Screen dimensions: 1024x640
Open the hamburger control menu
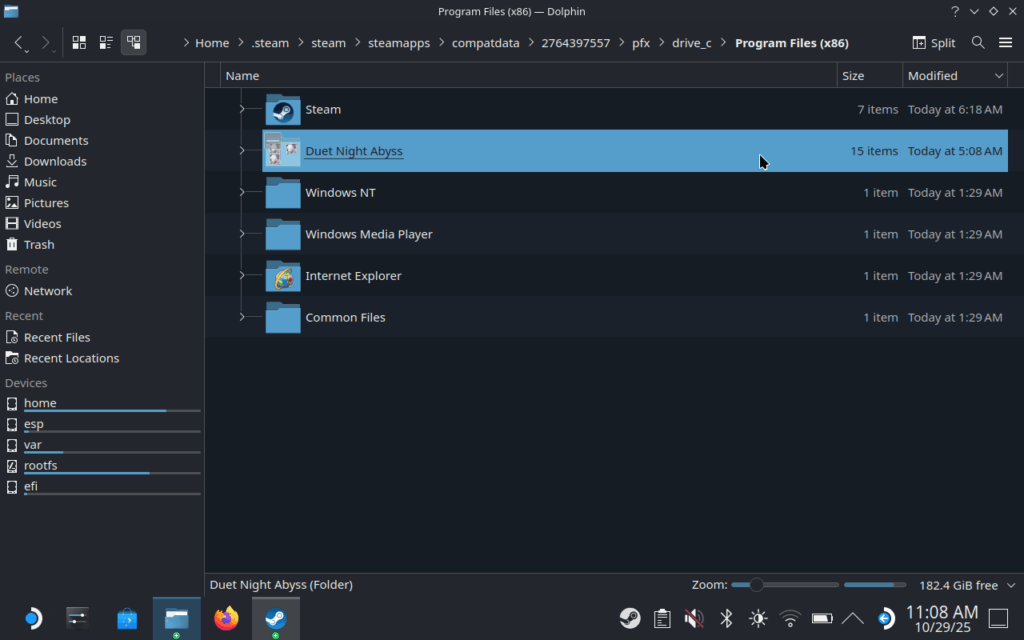tap(1006, 42)
